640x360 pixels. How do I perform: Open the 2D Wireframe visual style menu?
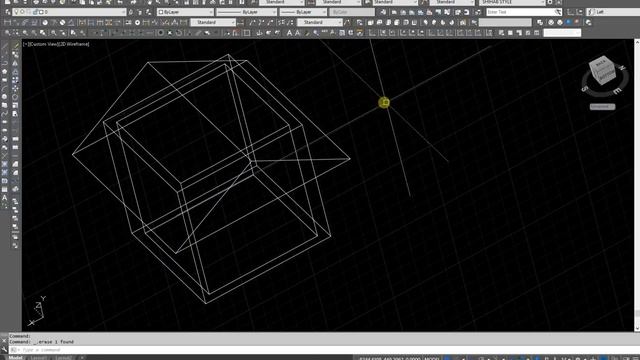pos(73,44)
